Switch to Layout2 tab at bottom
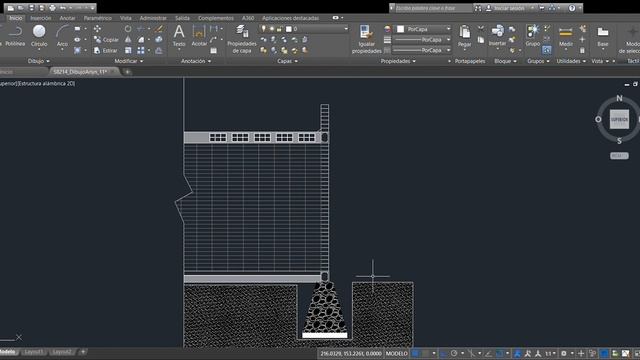The width and height of the screenshot is (640, 360). click(x=62, y=352)
